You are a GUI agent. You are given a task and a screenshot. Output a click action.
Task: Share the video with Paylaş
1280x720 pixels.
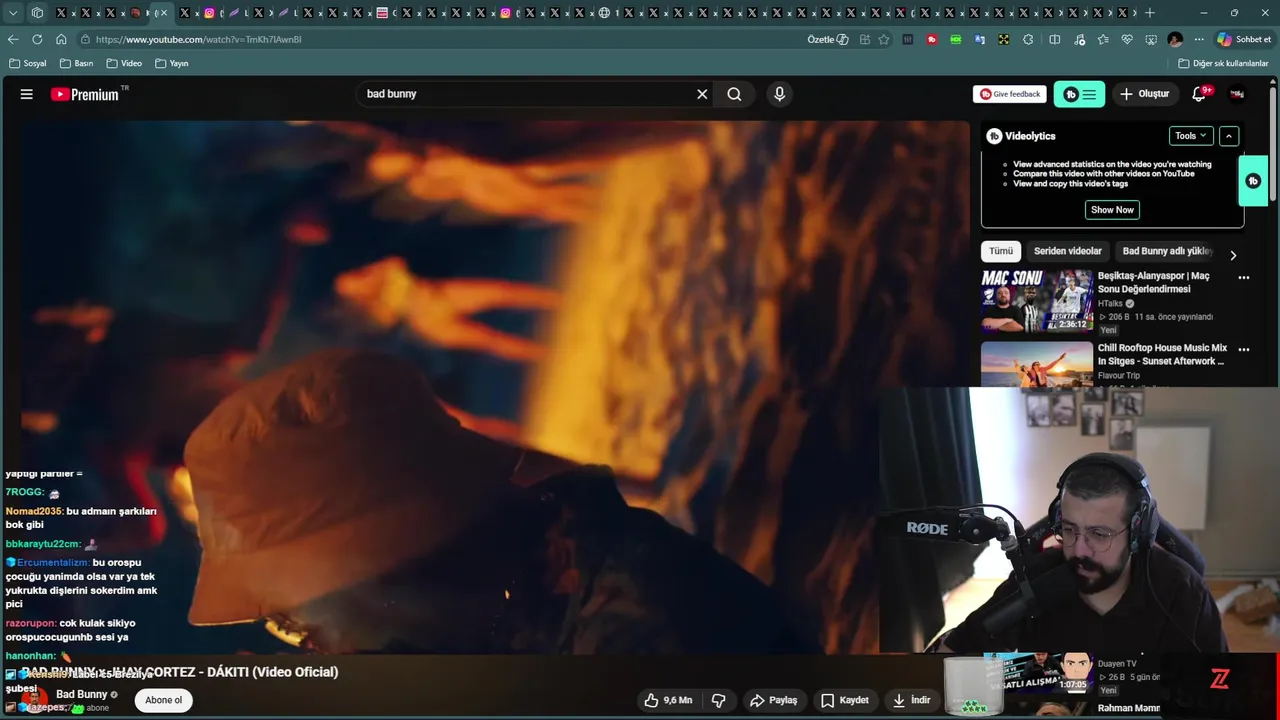[x=774, y=700]
